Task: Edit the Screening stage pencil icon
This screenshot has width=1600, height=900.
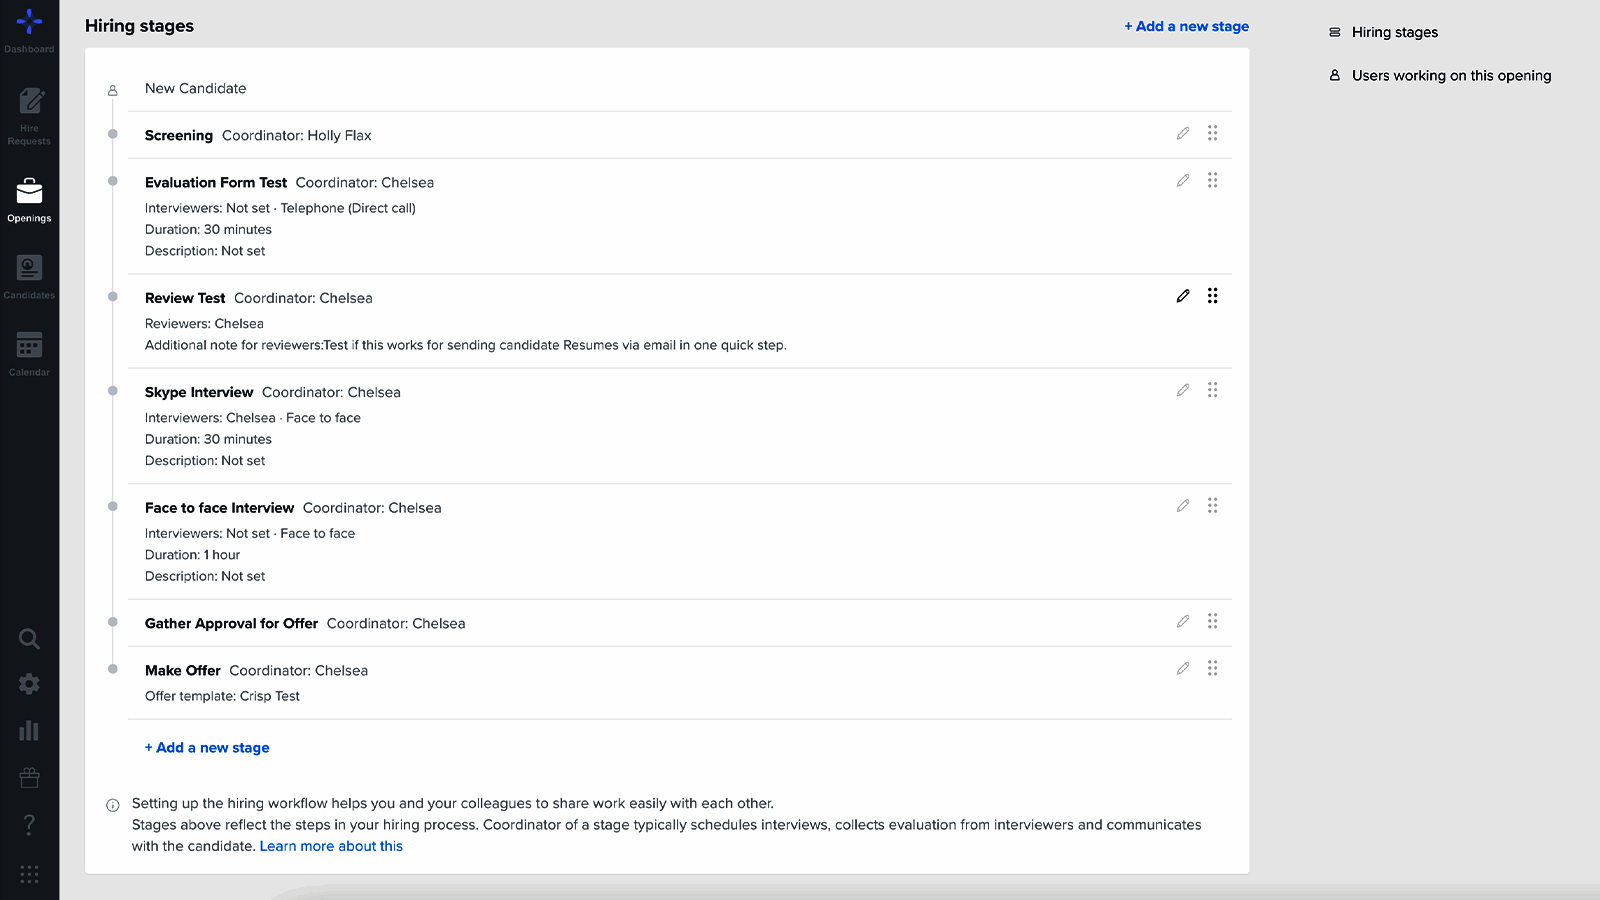Action: pyautogui.click(x=1183, y=134)
